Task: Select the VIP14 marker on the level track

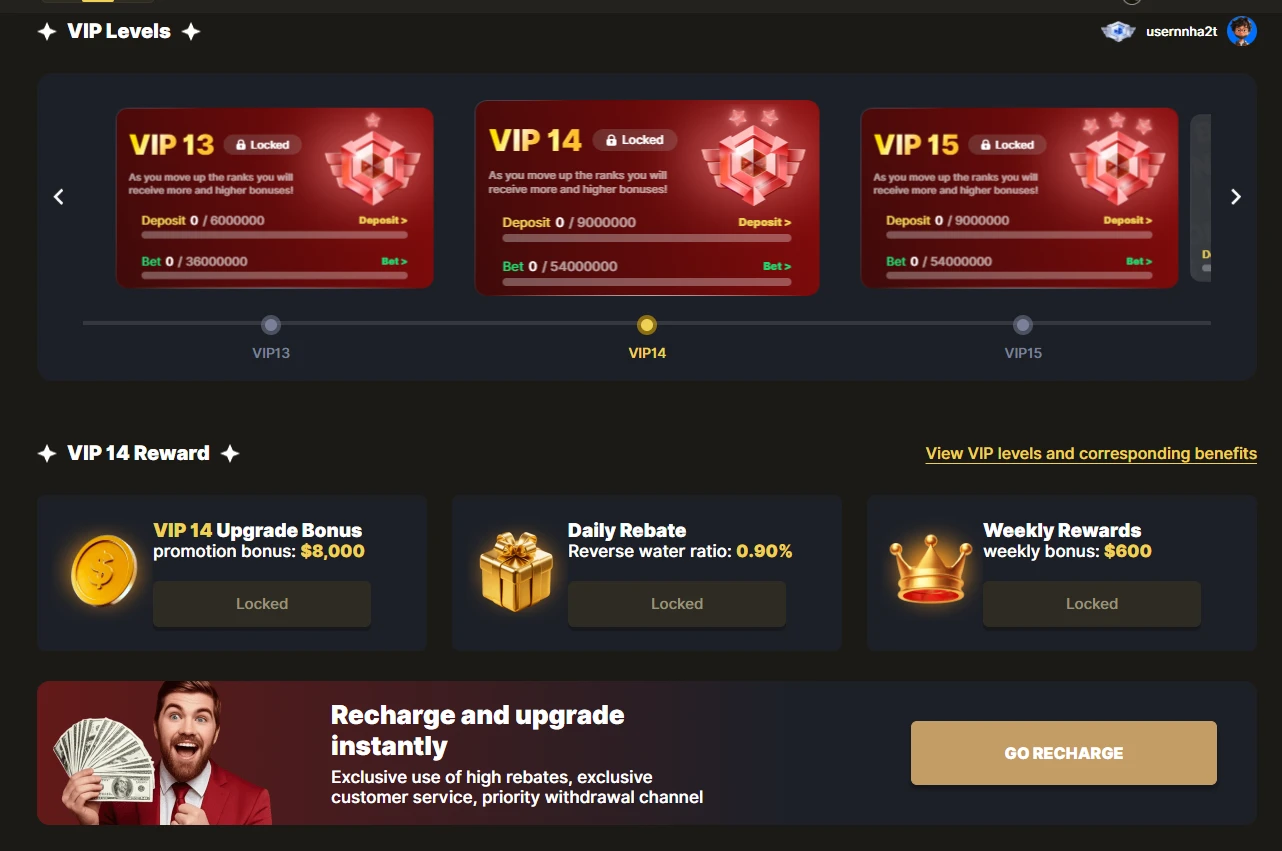Action: pos(647,325)
